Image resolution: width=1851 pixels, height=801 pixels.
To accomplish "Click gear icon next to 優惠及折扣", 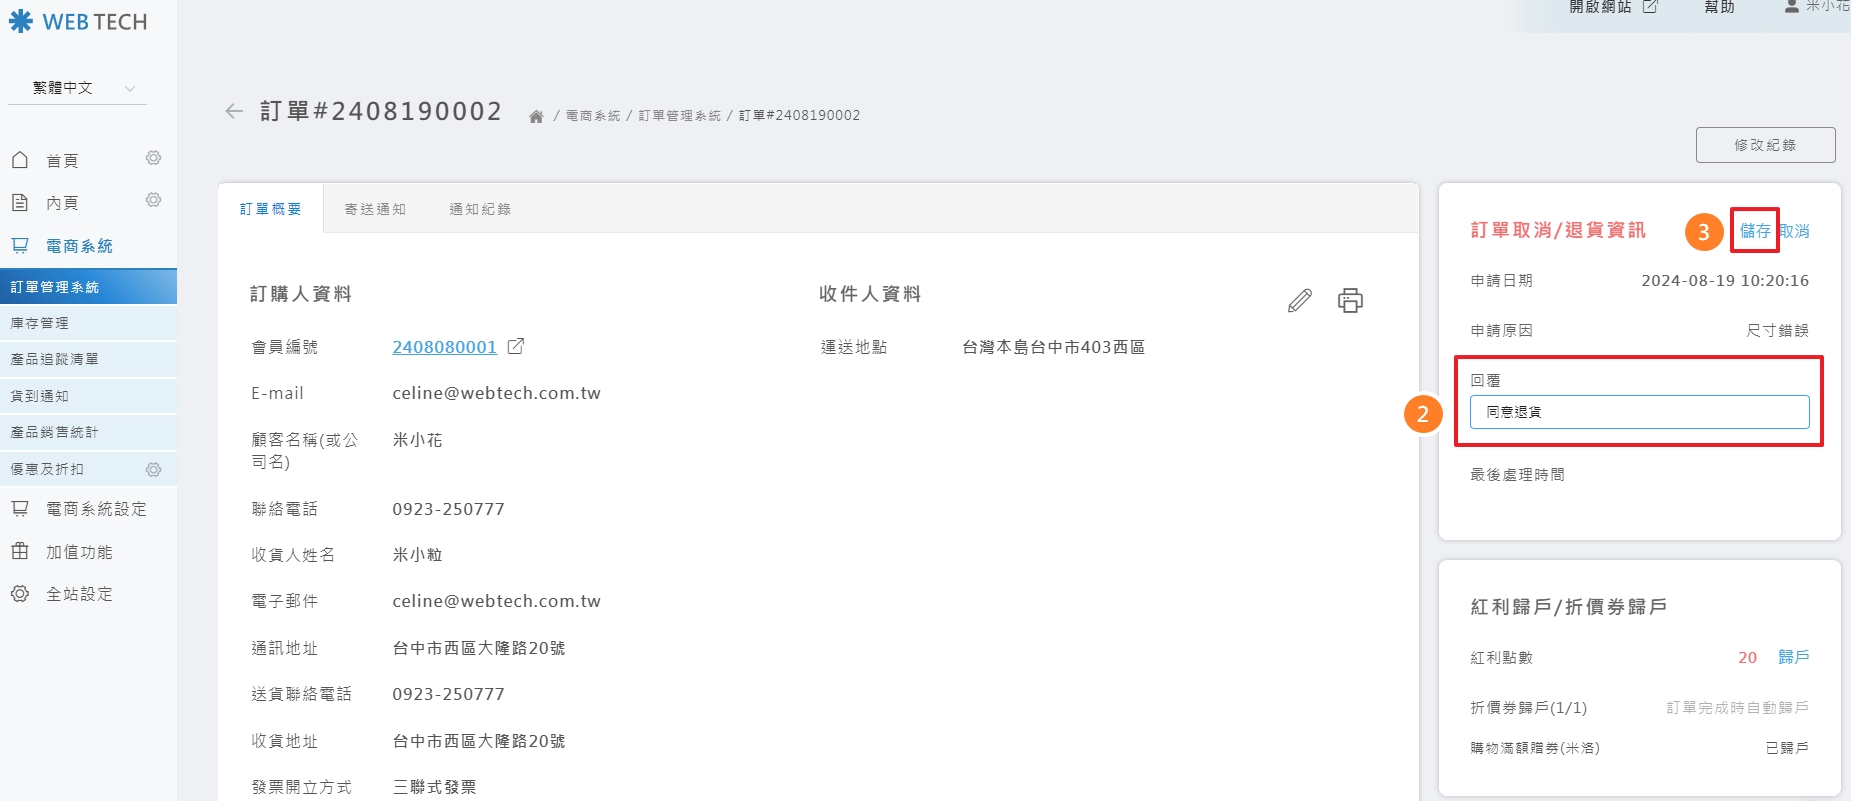I will [153, 469].
